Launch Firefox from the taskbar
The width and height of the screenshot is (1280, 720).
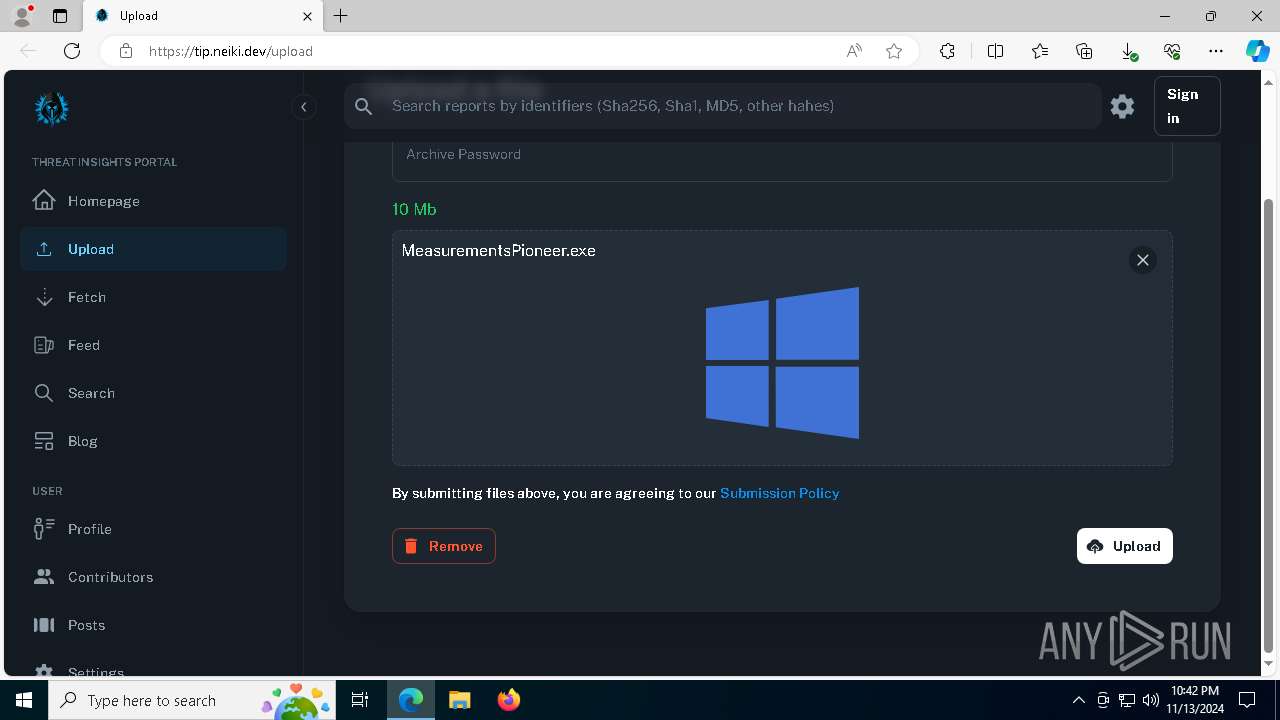point(509,700)
